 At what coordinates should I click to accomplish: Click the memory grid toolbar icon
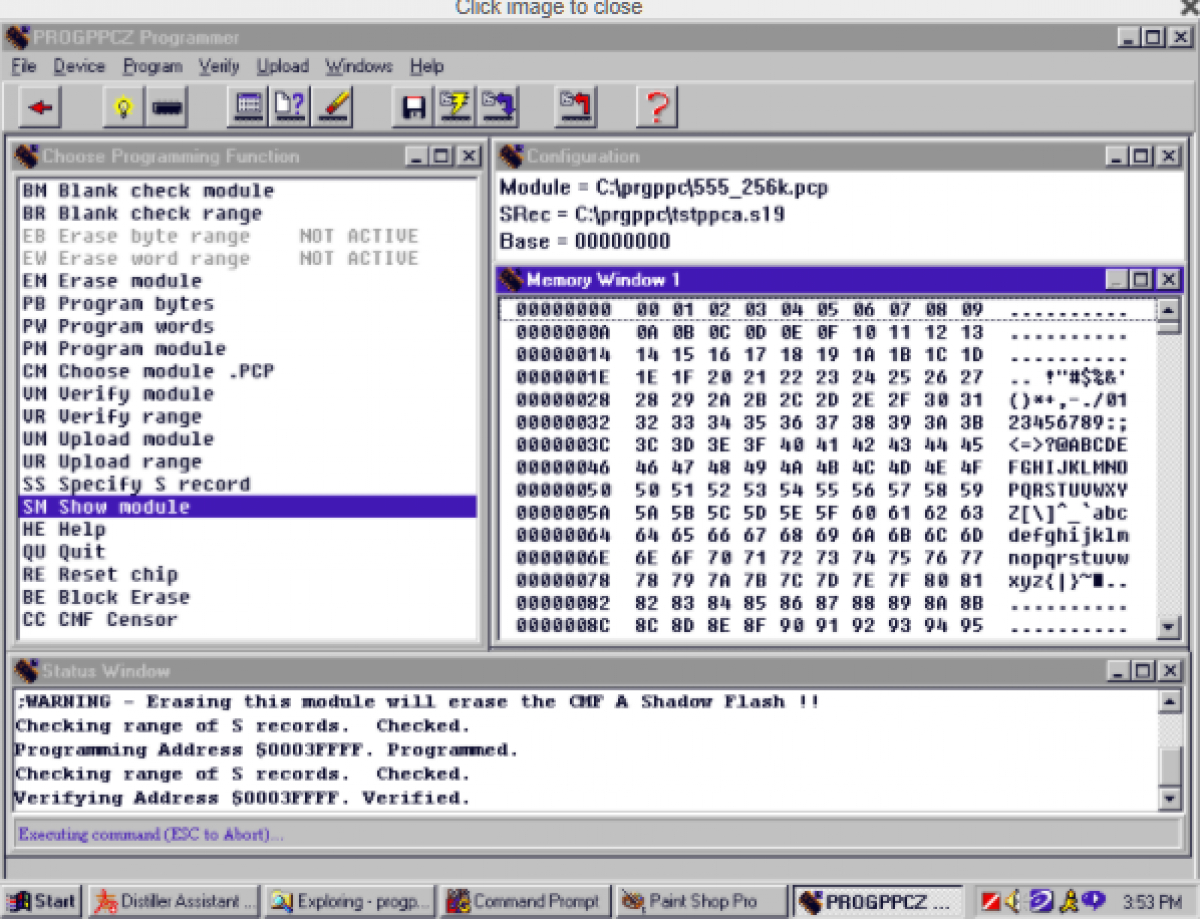247,107
